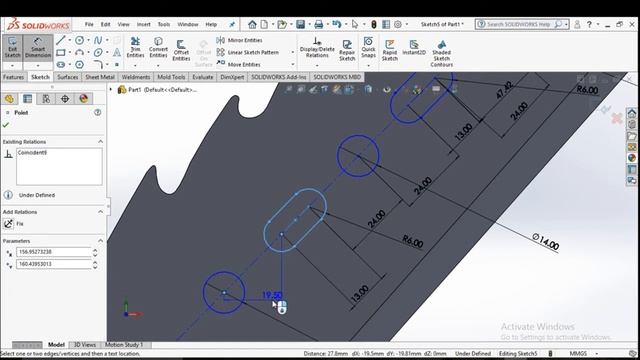Open the Tools menu

(164, 24)
